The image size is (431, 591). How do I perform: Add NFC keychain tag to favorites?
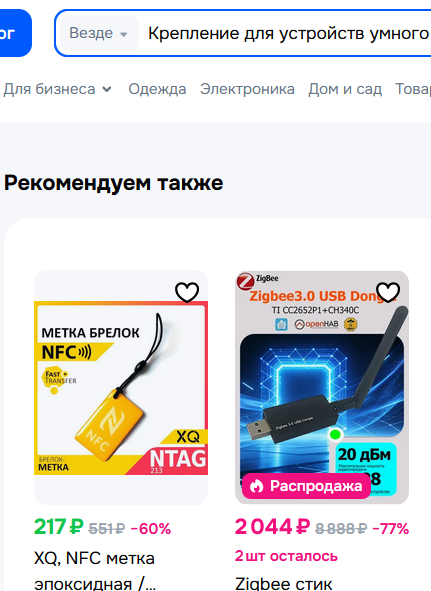coord(187,292)
